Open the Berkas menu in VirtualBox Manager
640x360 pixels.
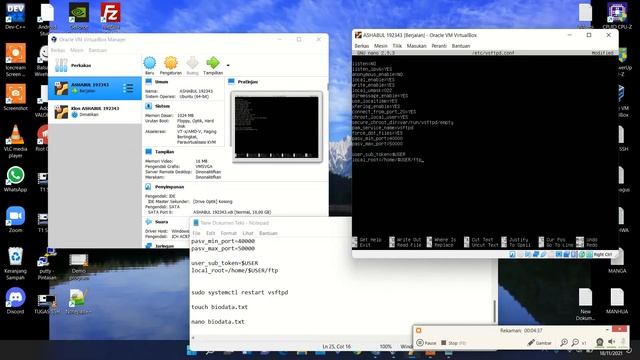(x=58, y=50)
